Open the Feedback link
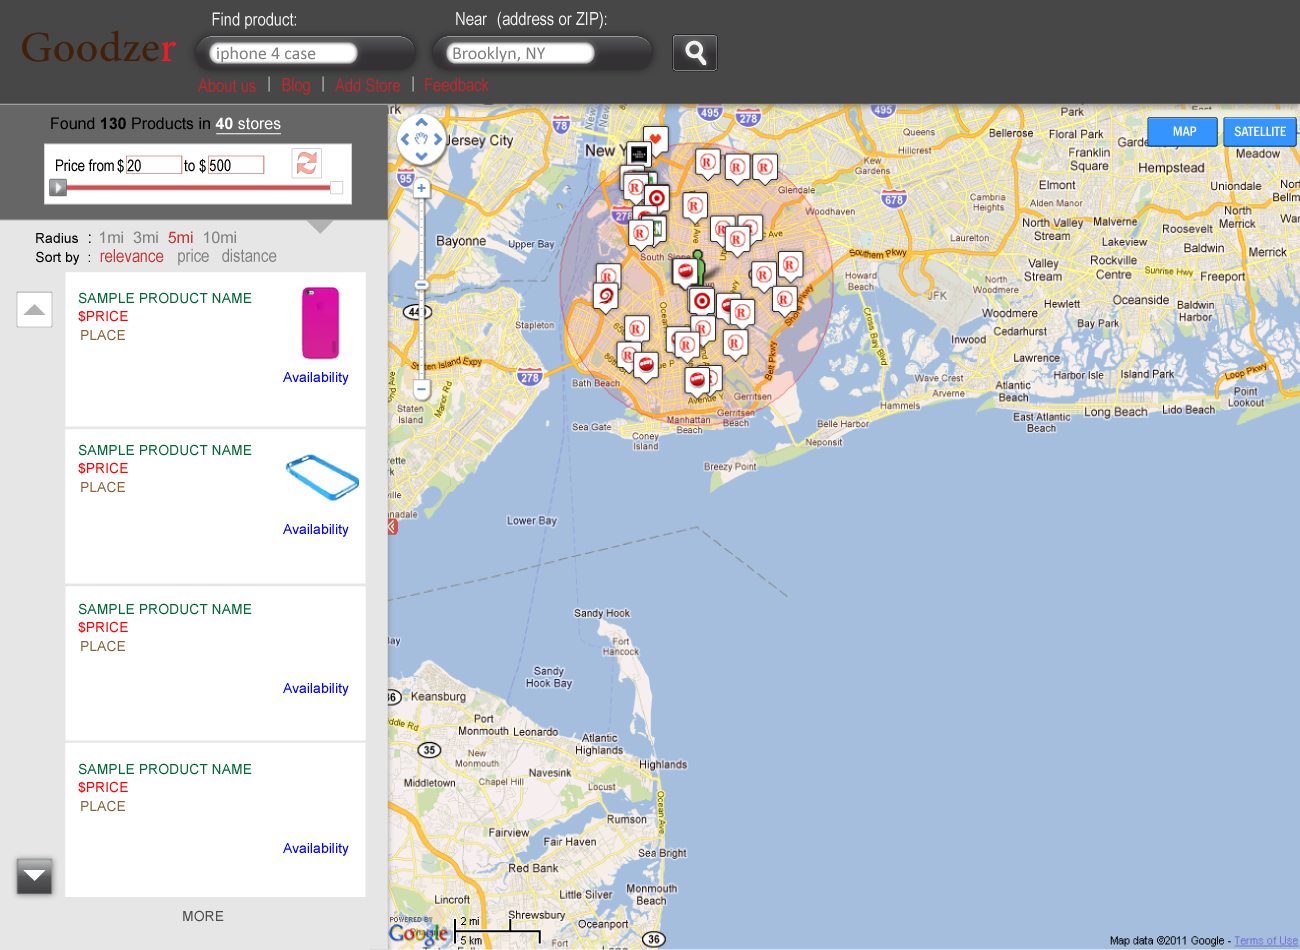 click(x=456, y=85)
